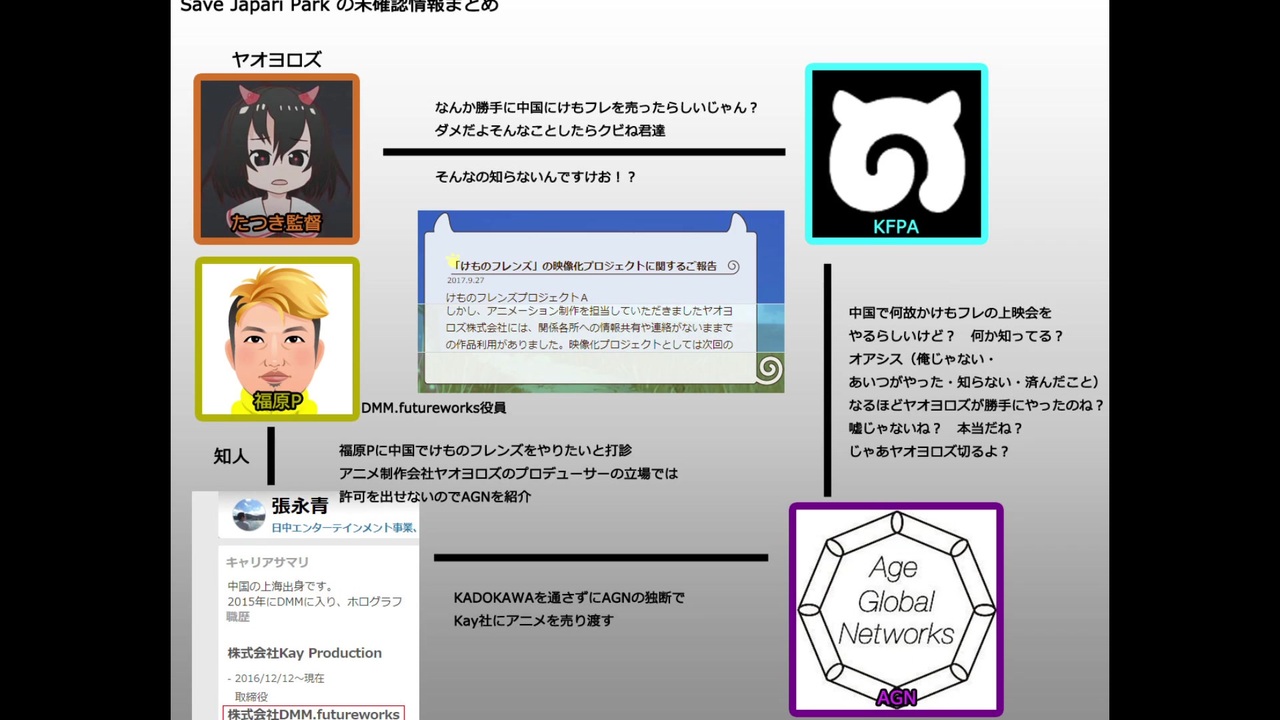
Task: Click the reply そんなの知らないんですけお！？
Action: click(x=536, y=177)
